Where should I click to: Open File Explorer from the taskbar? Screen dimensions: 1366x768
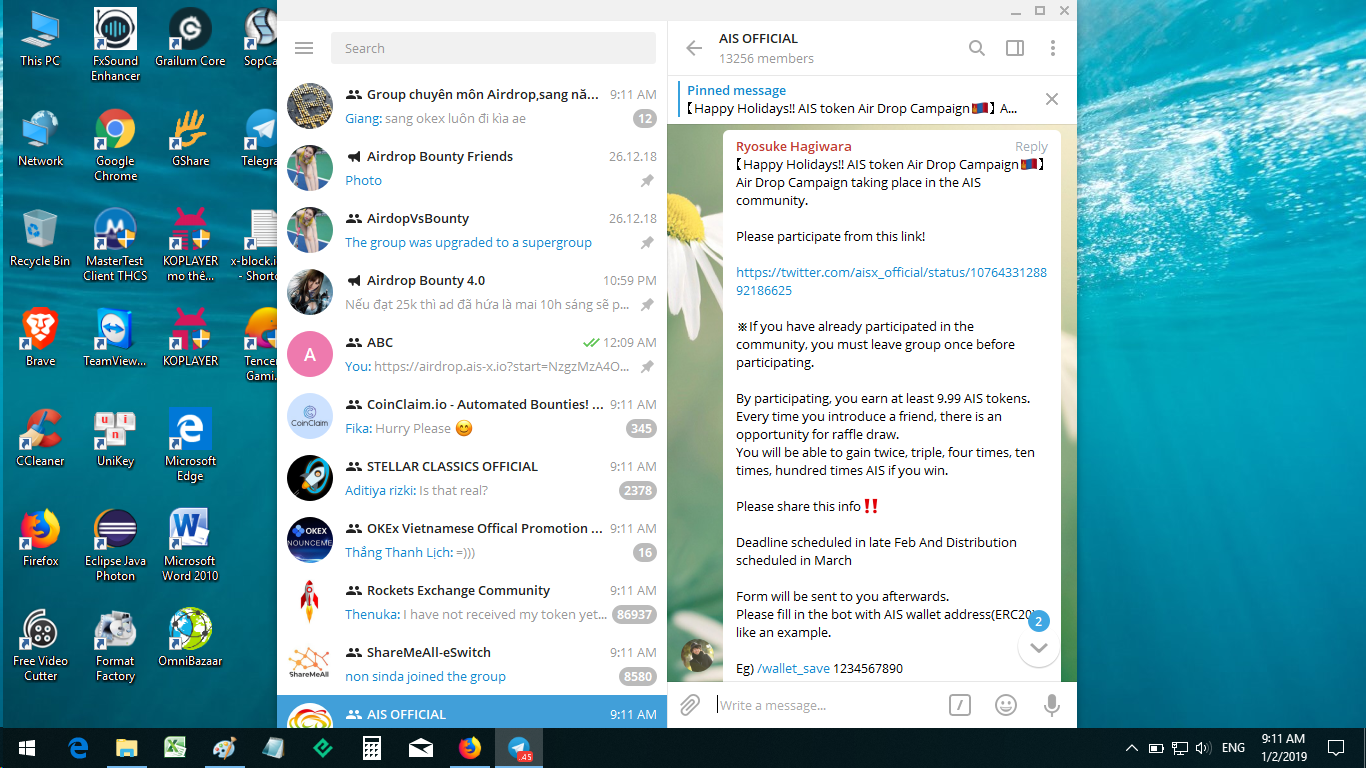(126, 748)
